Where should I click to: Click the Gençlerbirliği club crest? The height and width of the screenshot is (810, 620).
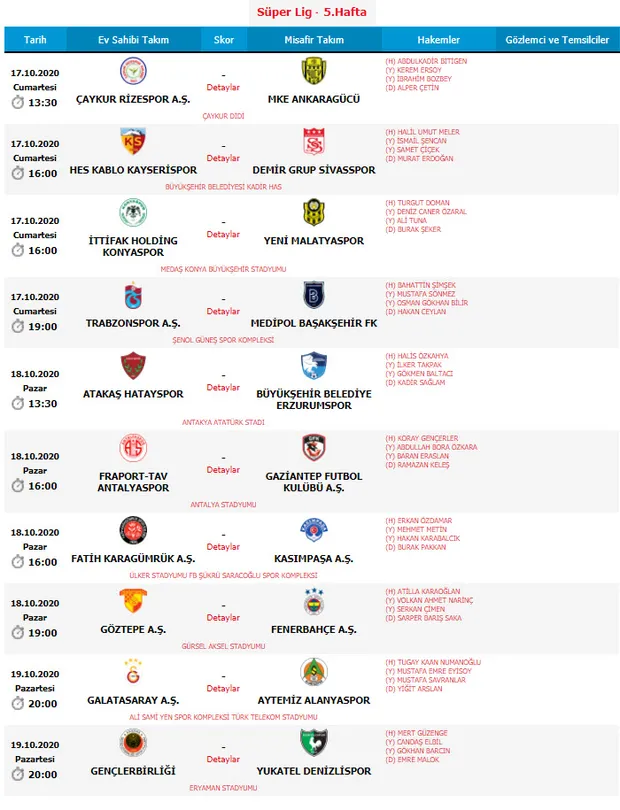133,743
